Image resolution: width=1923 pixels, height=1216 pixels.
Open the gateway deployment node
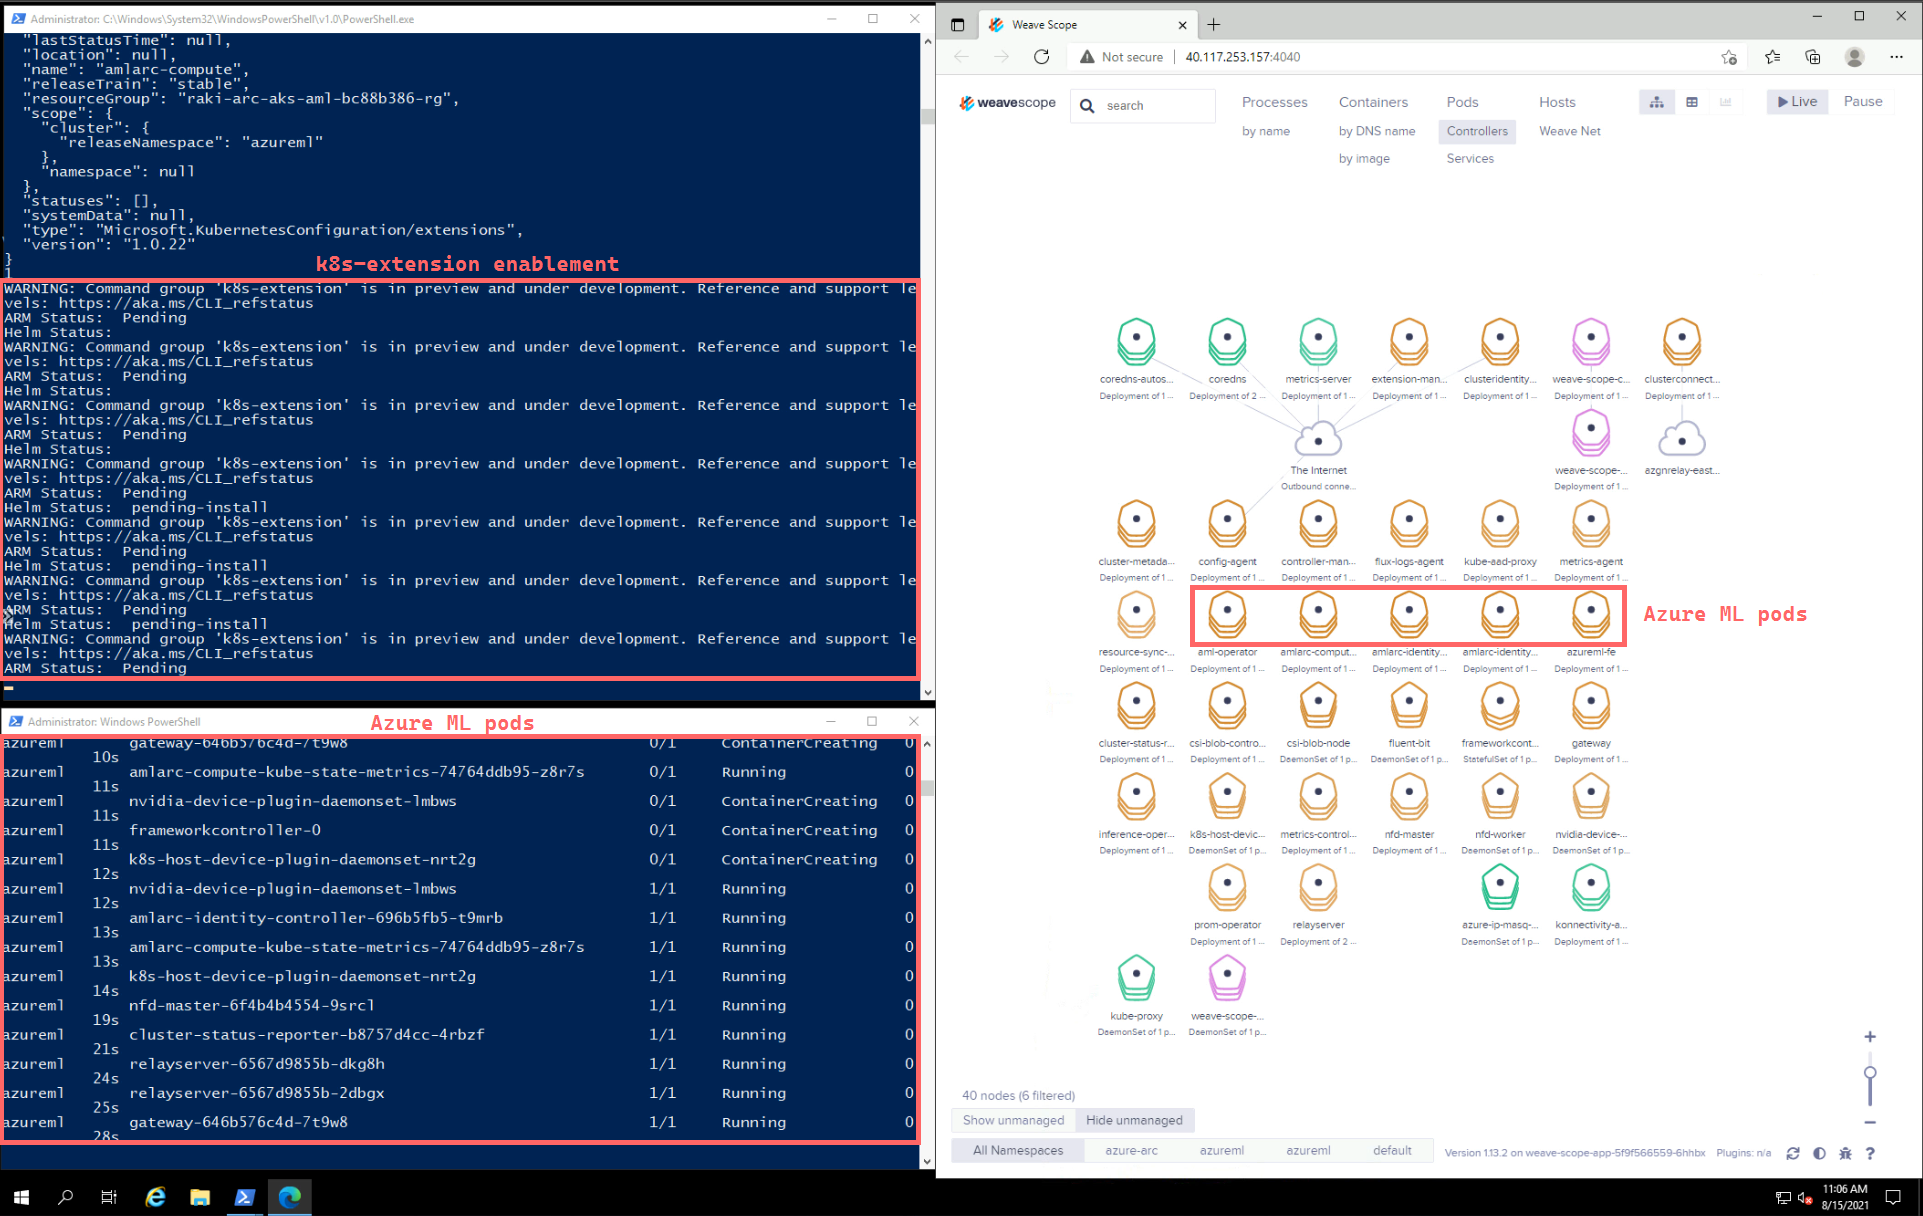[x=1591, y=707]
